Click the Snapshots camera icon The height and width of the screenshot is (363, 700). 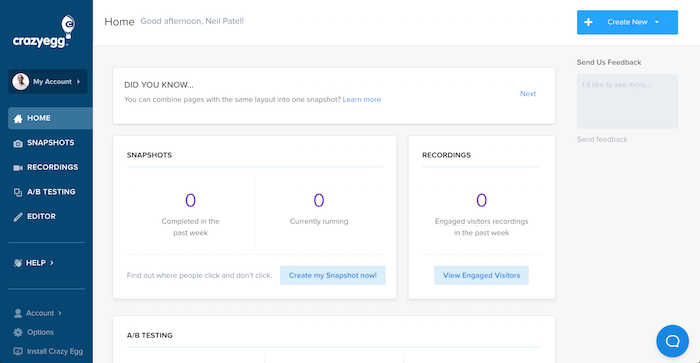(x=18, y=143)
